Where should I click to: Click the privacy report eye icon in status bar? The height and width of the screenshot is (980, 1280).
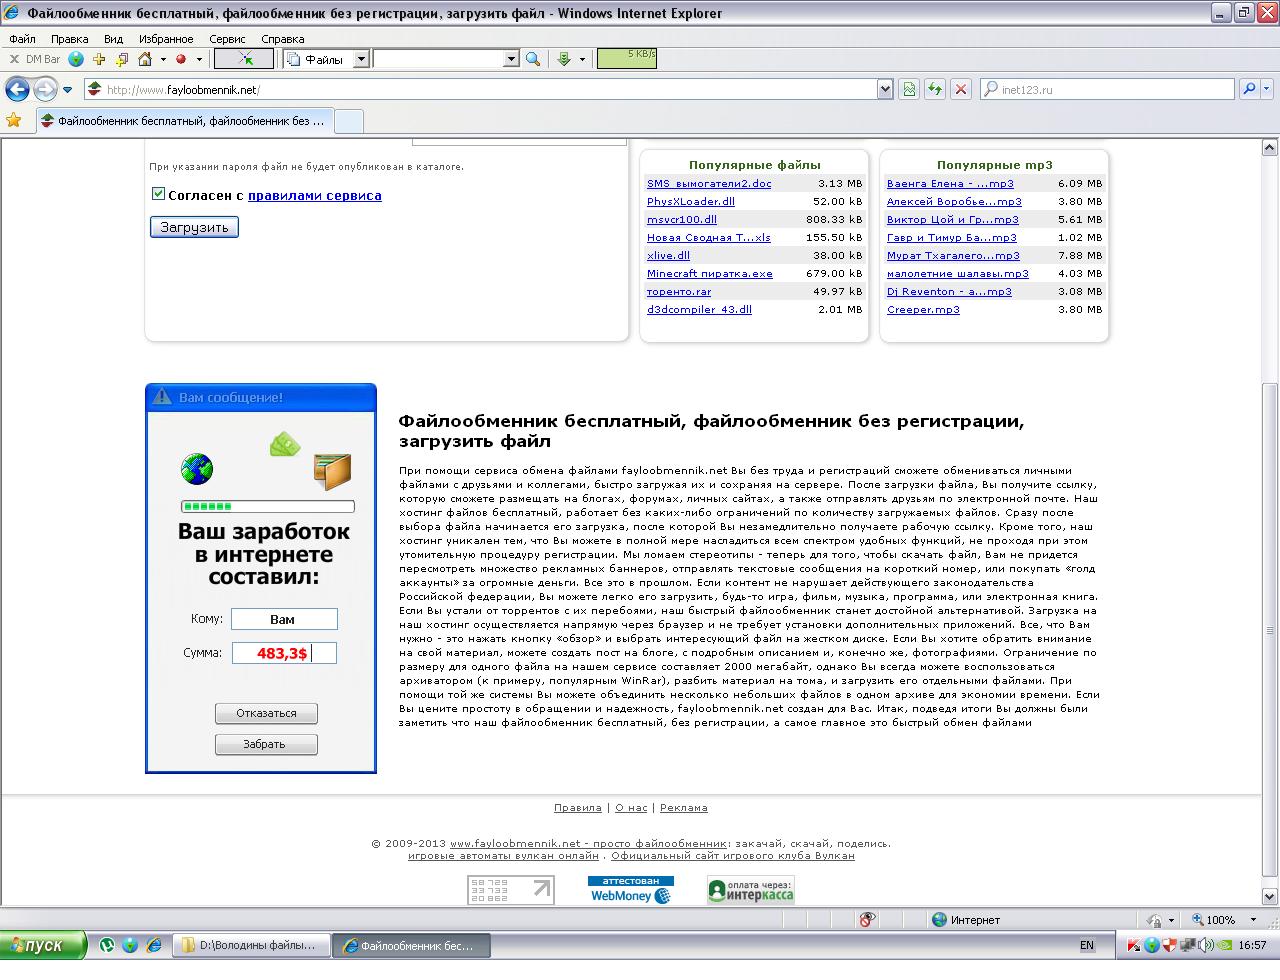click(x=867, y=919)
